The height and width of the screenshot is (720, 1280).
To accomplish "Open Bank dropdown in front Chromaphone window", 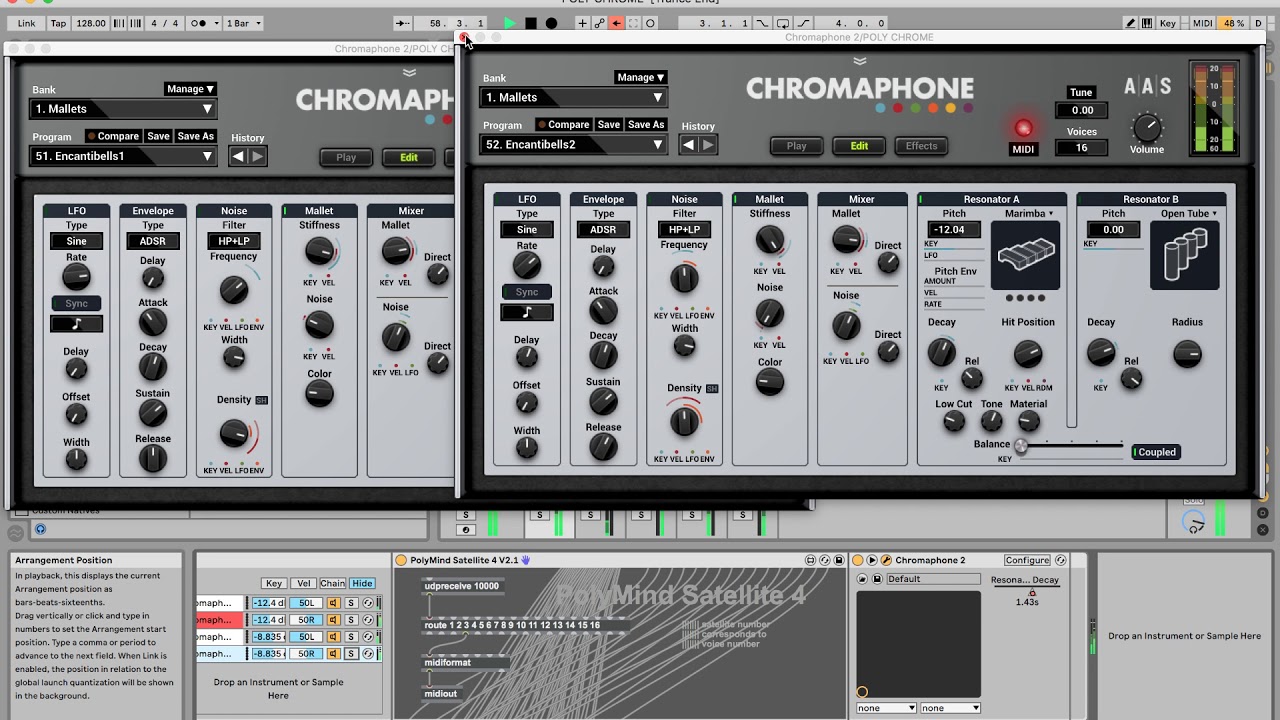I will tap(574, 97).
